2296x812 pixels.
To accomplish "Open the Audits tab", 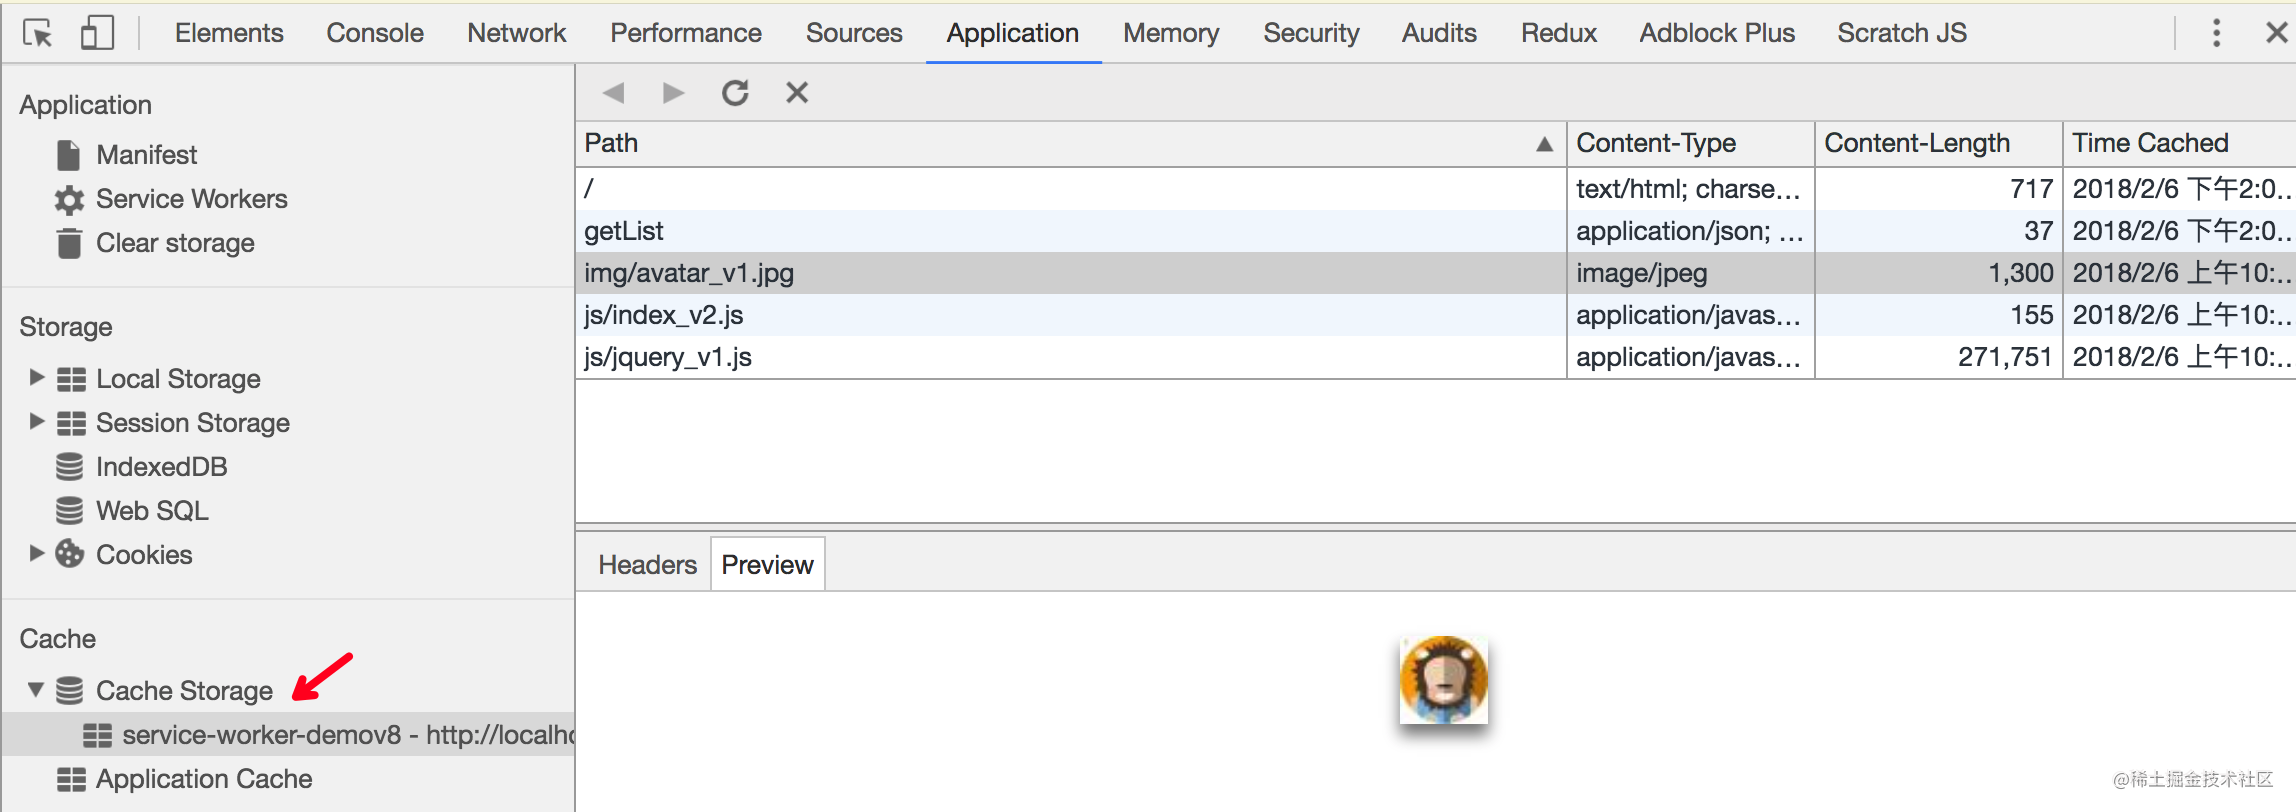I will coord(1439,33).
